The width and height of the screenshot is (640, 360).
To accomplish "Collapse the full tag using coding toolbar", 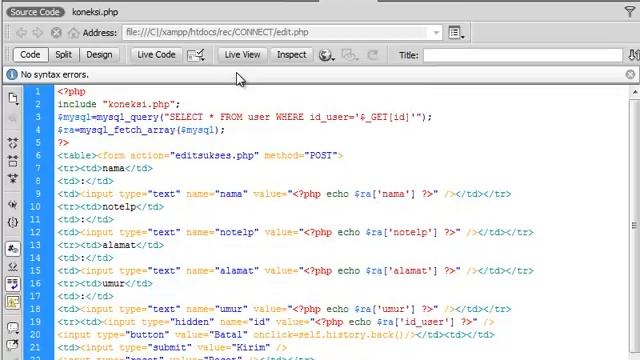I will coord(13,143).
